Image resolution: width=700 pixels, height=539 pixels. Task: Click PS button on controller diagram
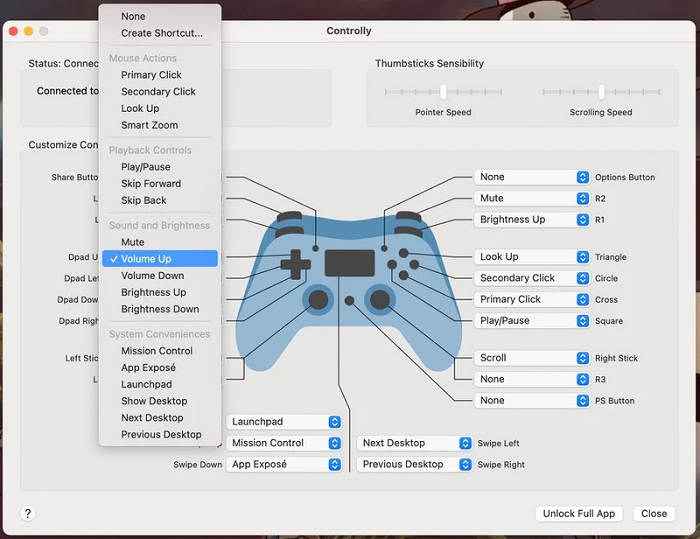350,301
